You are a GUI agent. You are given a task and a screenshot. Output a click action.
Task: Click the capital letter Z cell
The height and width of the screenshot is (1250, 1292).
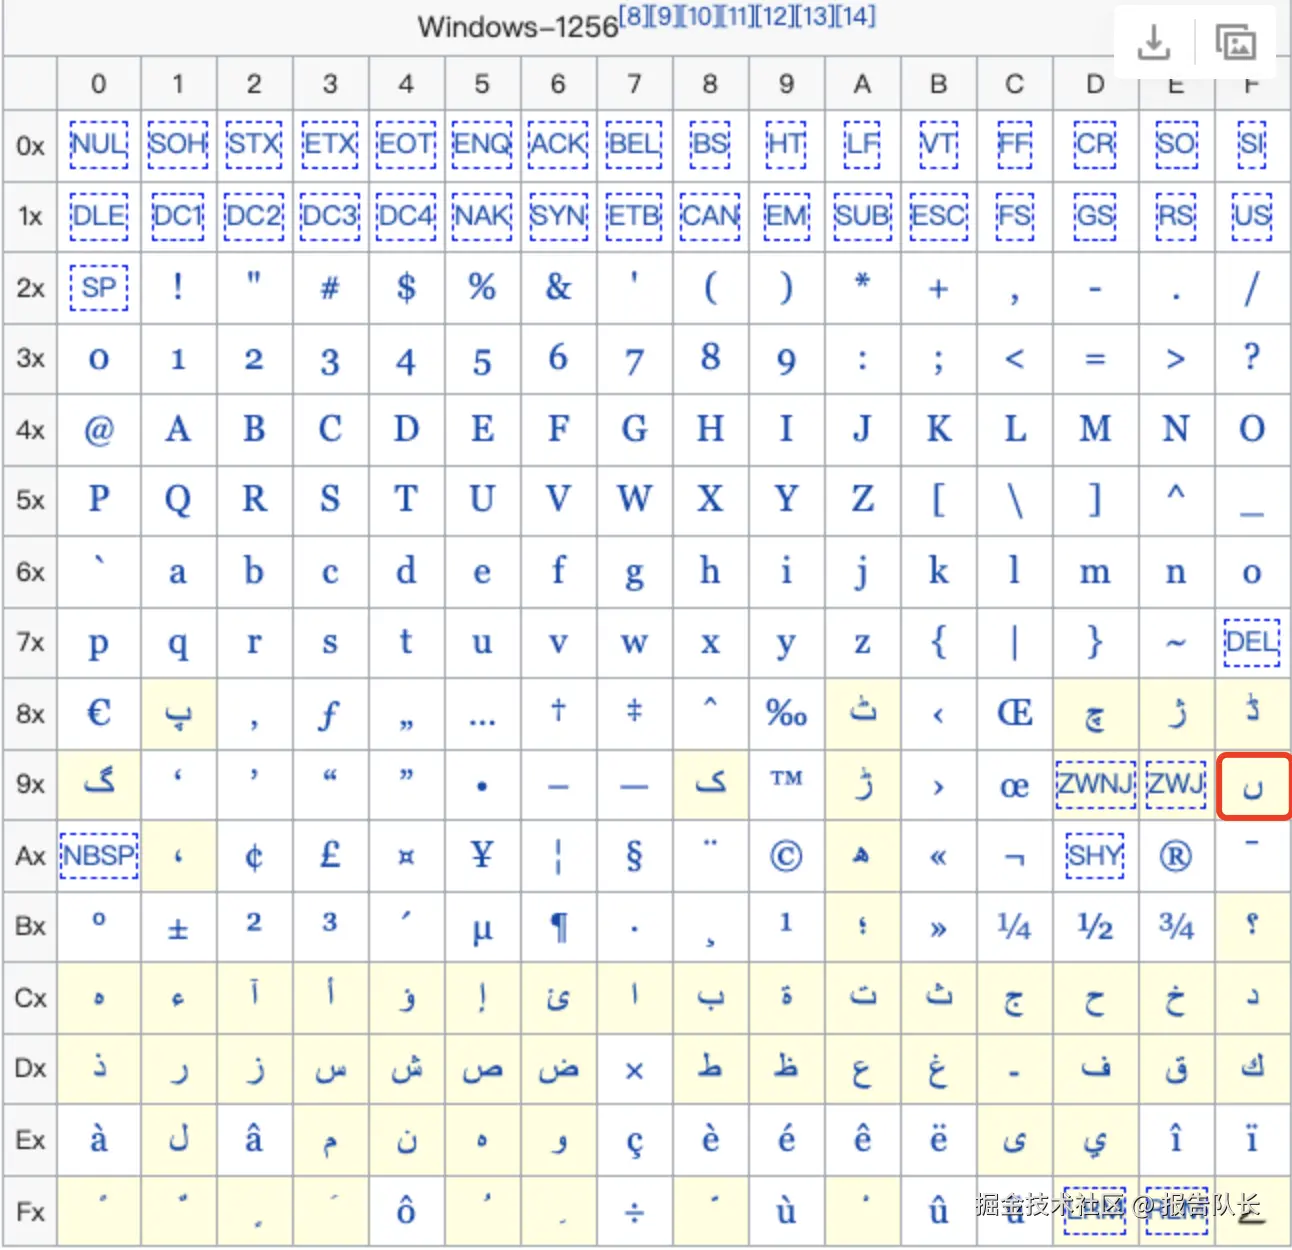(x=862, y=500)
